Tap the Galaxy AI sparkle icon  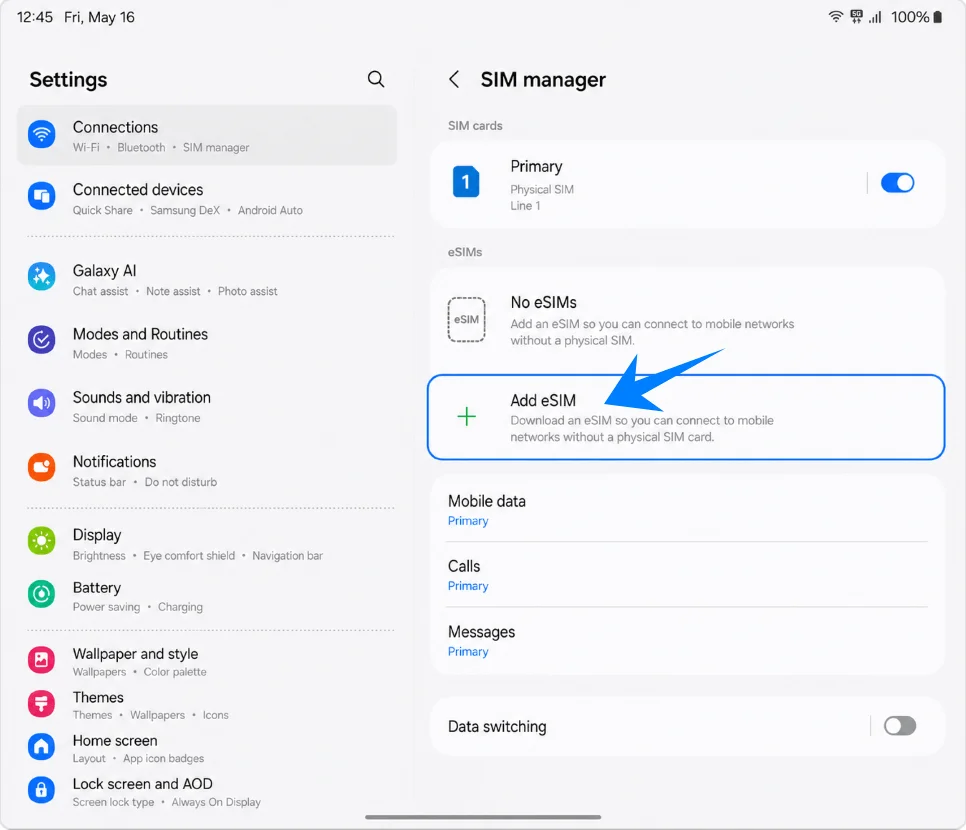point(41,277)
